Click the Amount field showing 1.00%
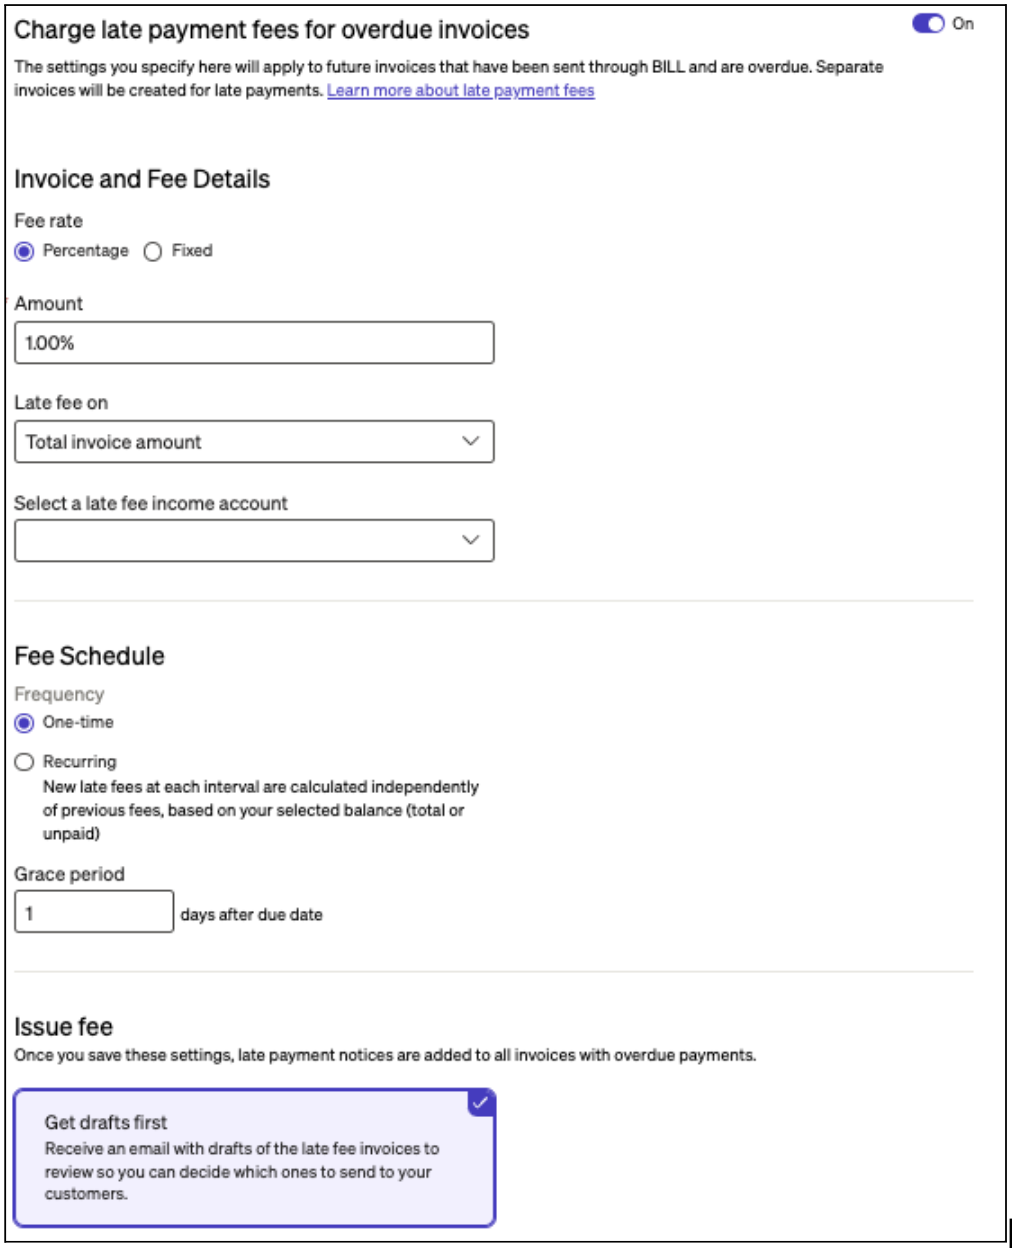 pyautogui.click(x=254, y=343)
